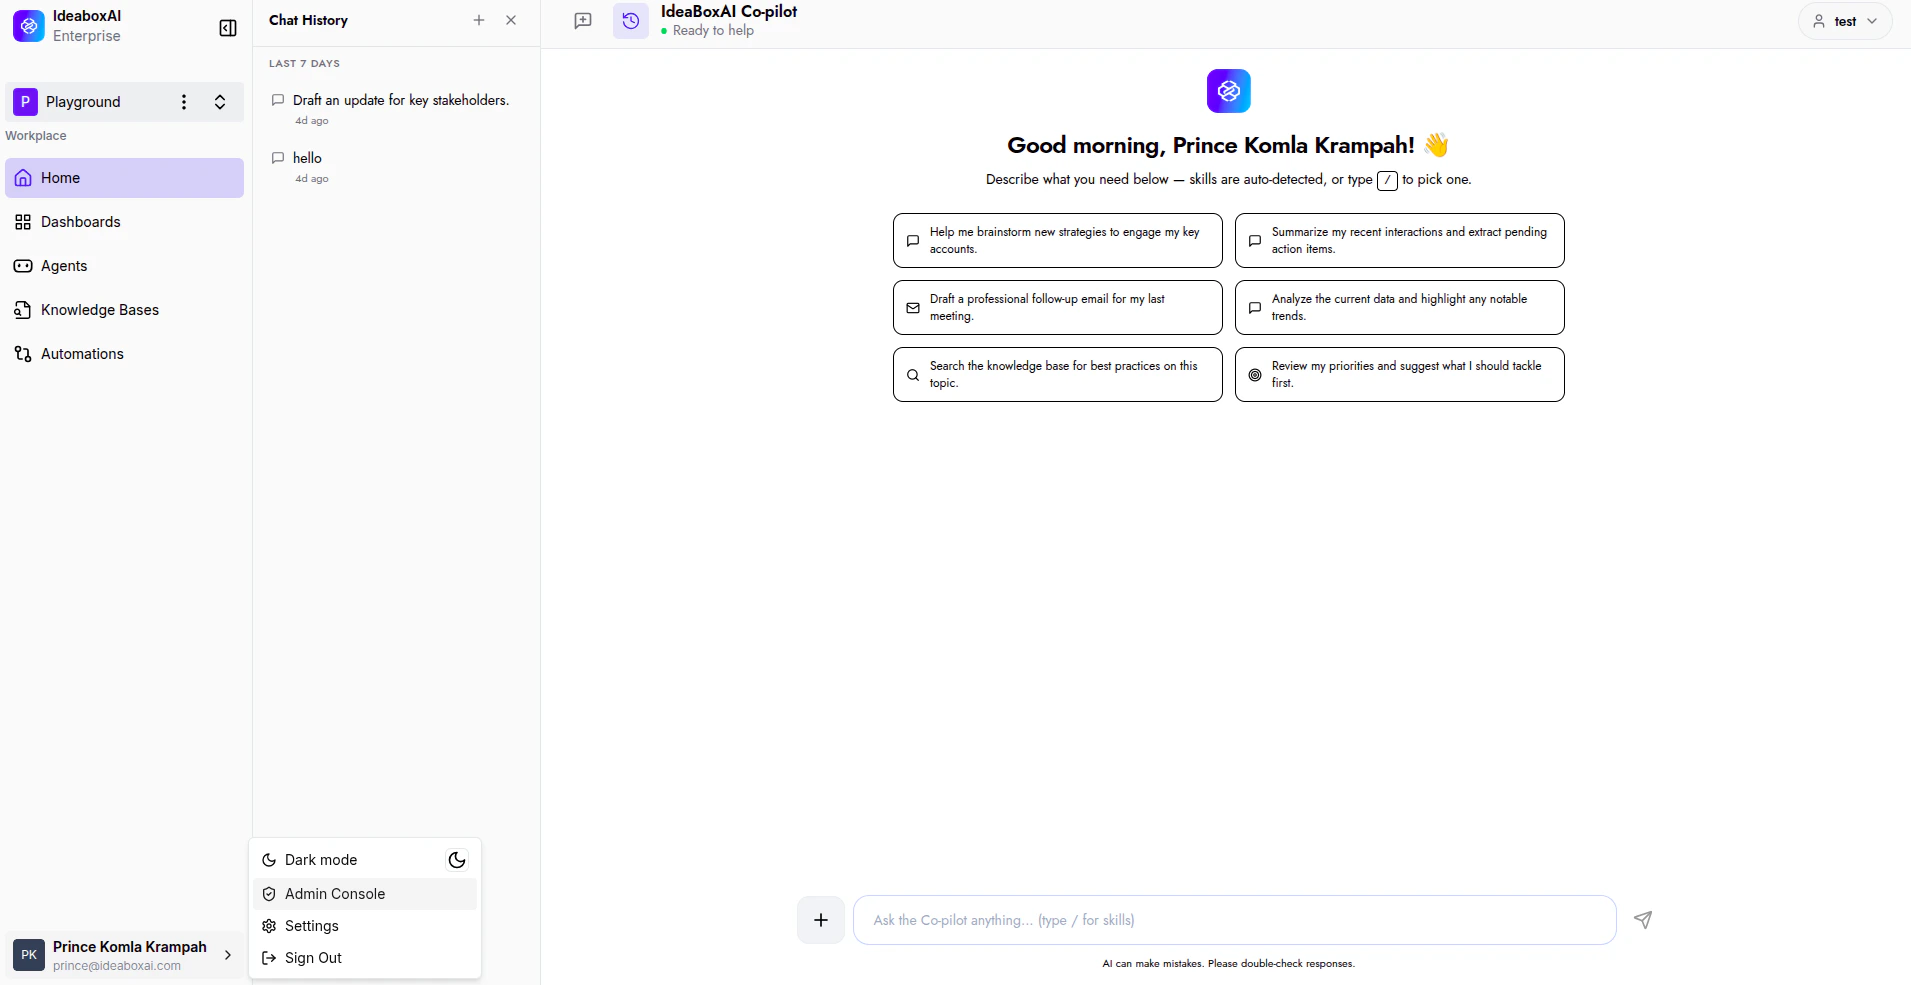Close the Chat History panel
This screenshot has height=985, width=1911.
click(x=511, y=20)
